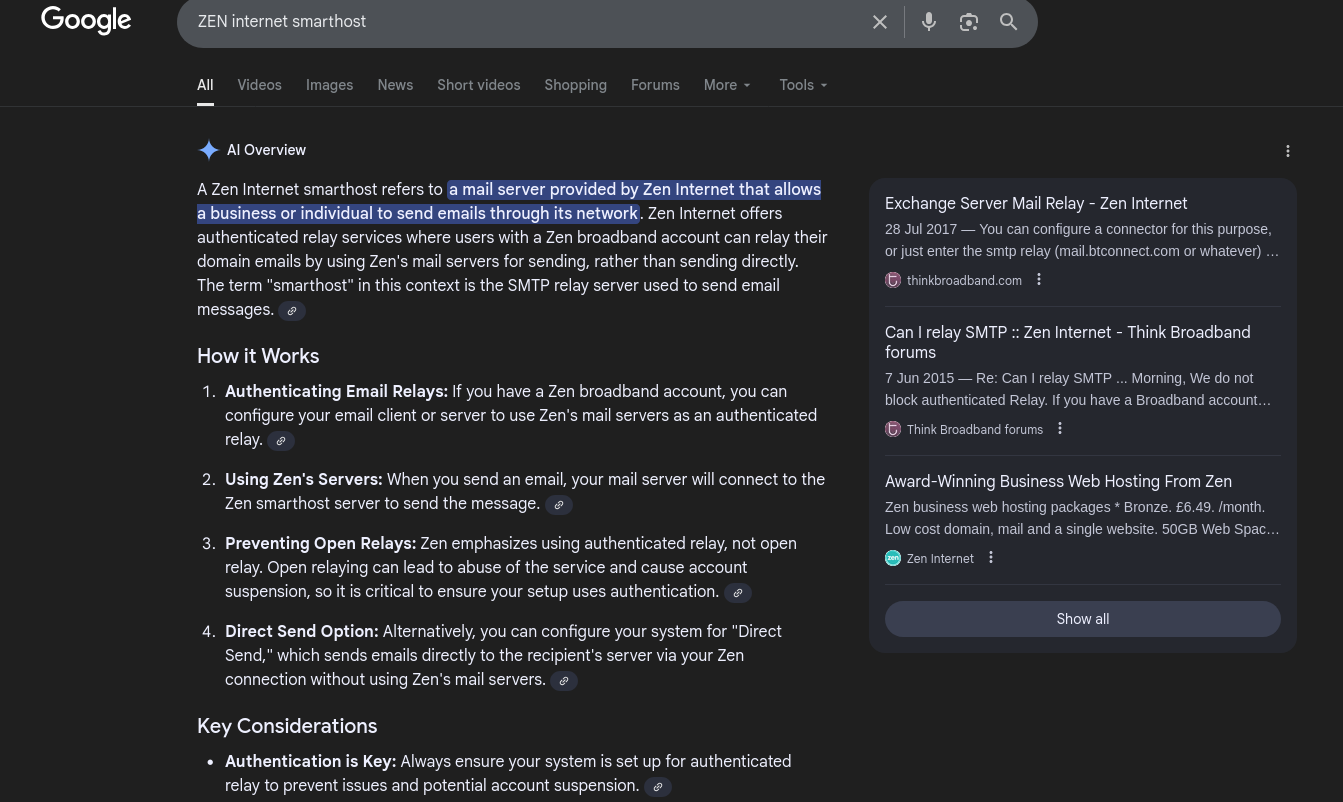Click source link icon after Authenticating Email Relays
The image size is (1343, 802).
(x=281, y=441)
